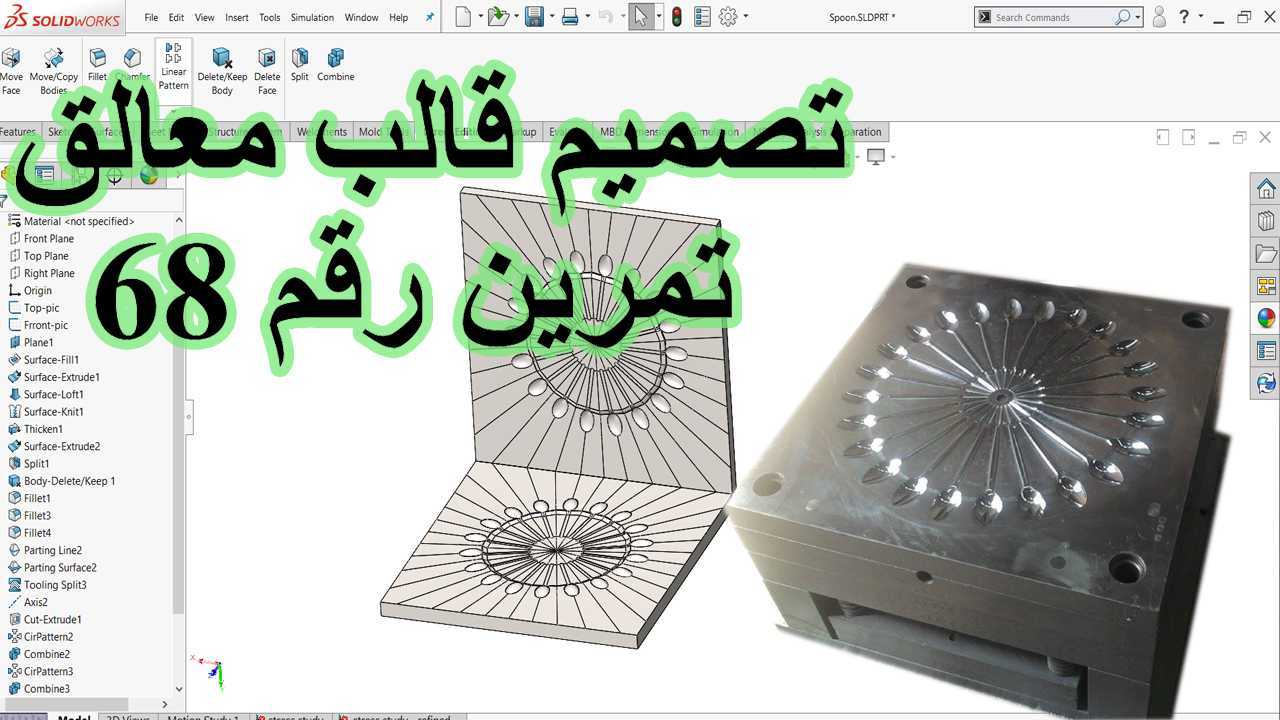The height and width of the screenshot is (720, 1280).
Task: Click the feature tree scroll-down arrow
Action: 179,689
